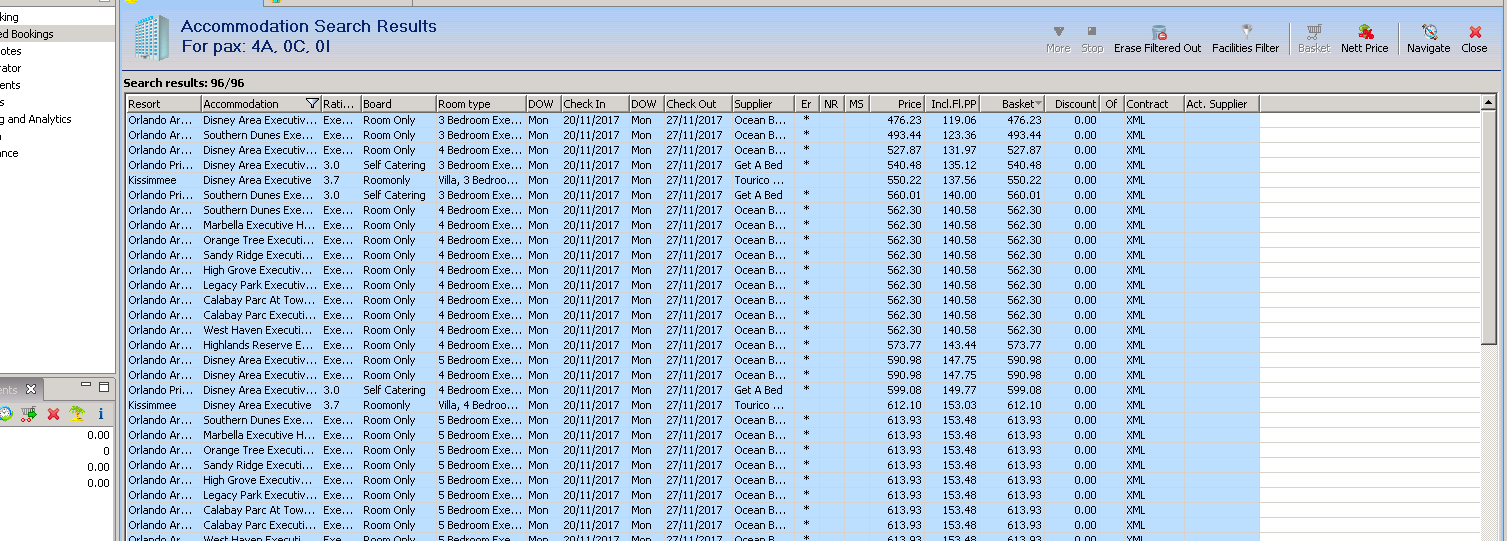Click the NR column header

831,104
